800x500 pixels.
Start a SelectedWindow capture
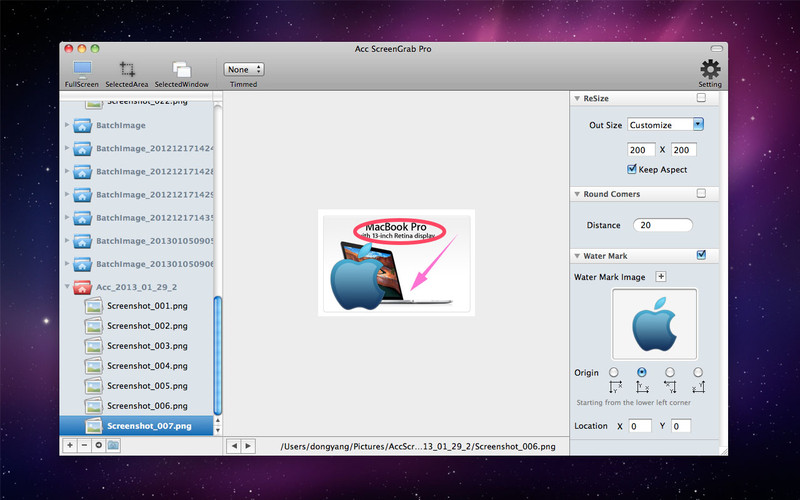182,74
